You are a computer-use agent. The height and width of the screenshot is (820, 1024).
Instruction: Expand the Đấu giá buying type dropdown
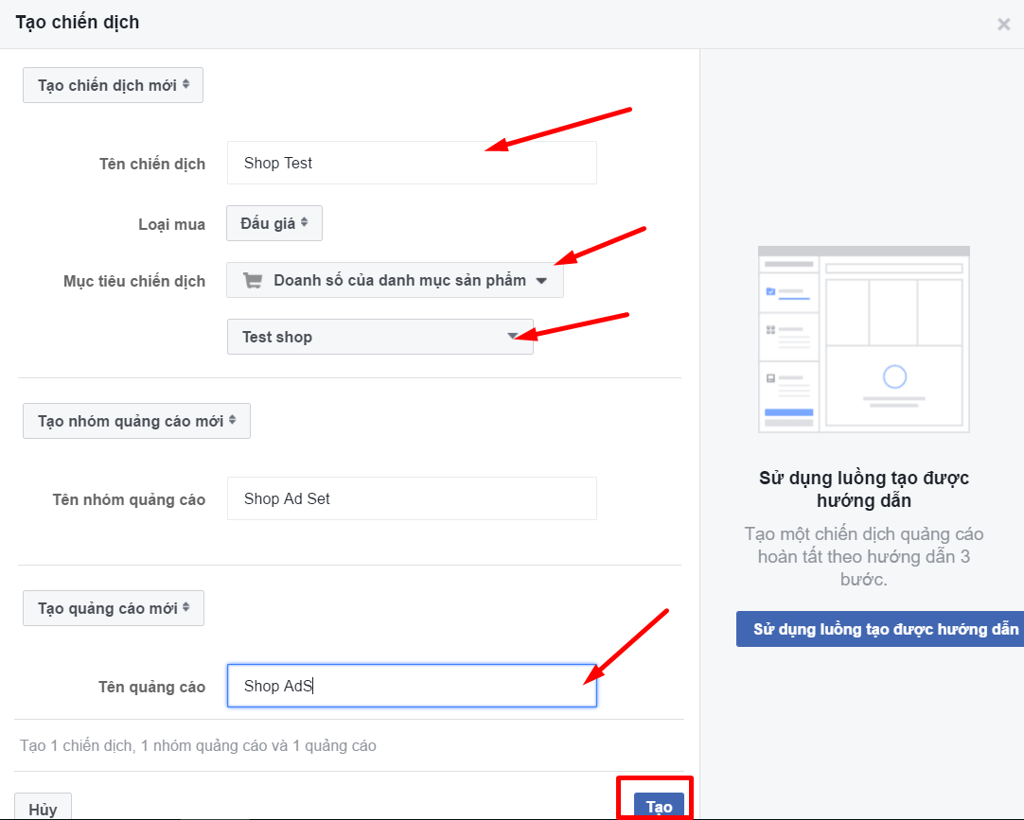274,223
